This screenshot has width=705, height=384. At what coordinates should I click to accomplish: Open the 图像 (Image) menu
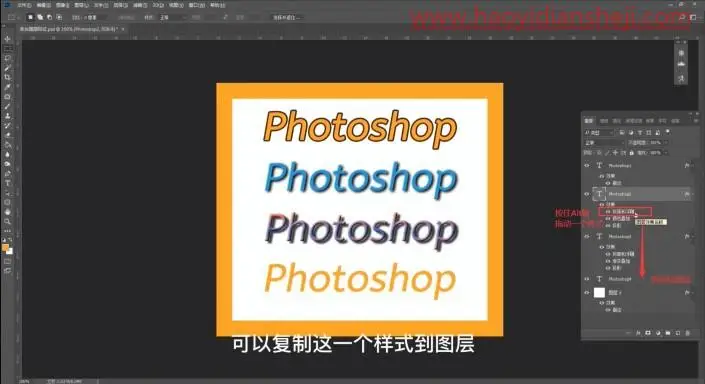62,5
